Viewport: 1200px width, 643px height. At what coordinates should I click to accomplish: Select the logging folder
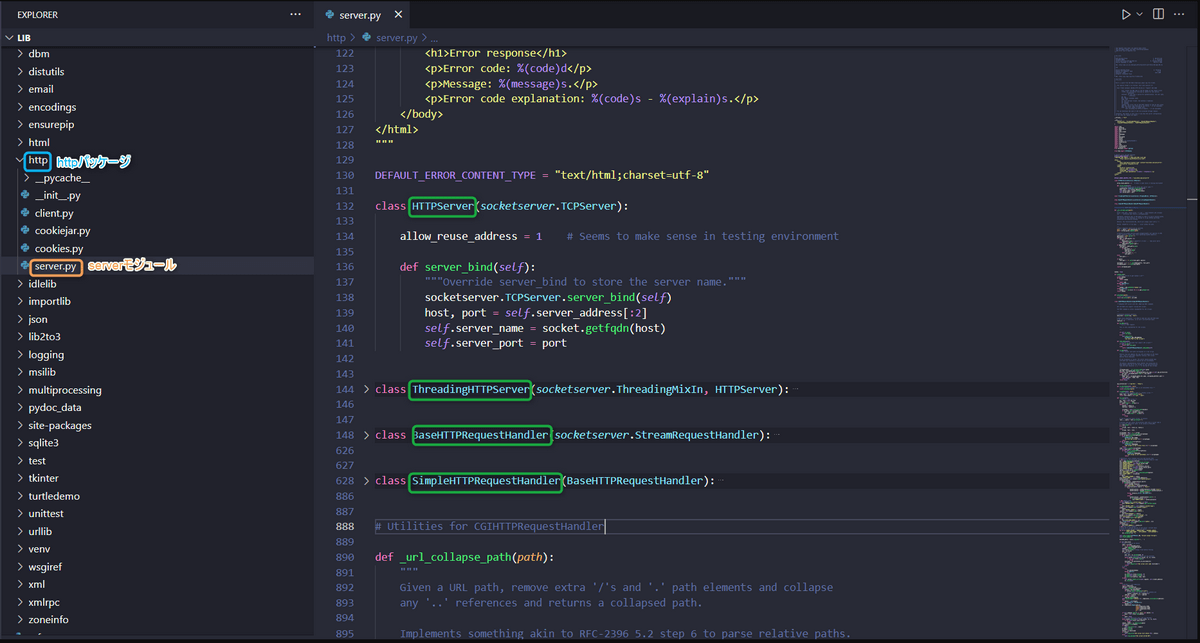pos(46,355)
